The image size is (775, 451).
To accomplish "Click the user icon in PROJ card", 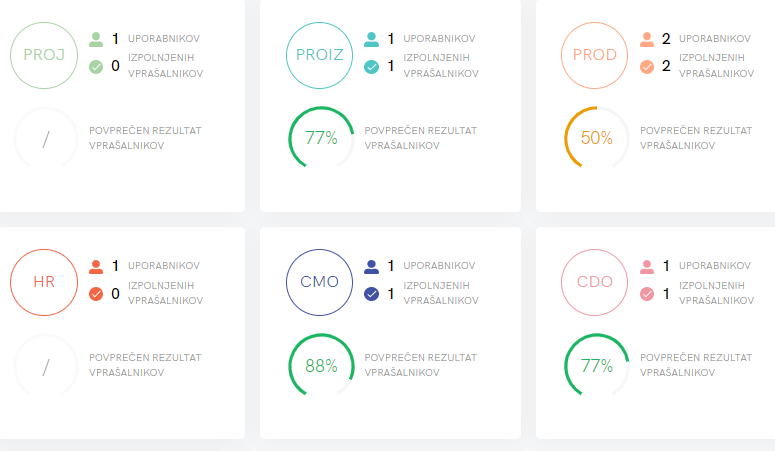I will [x=96, y=39].
